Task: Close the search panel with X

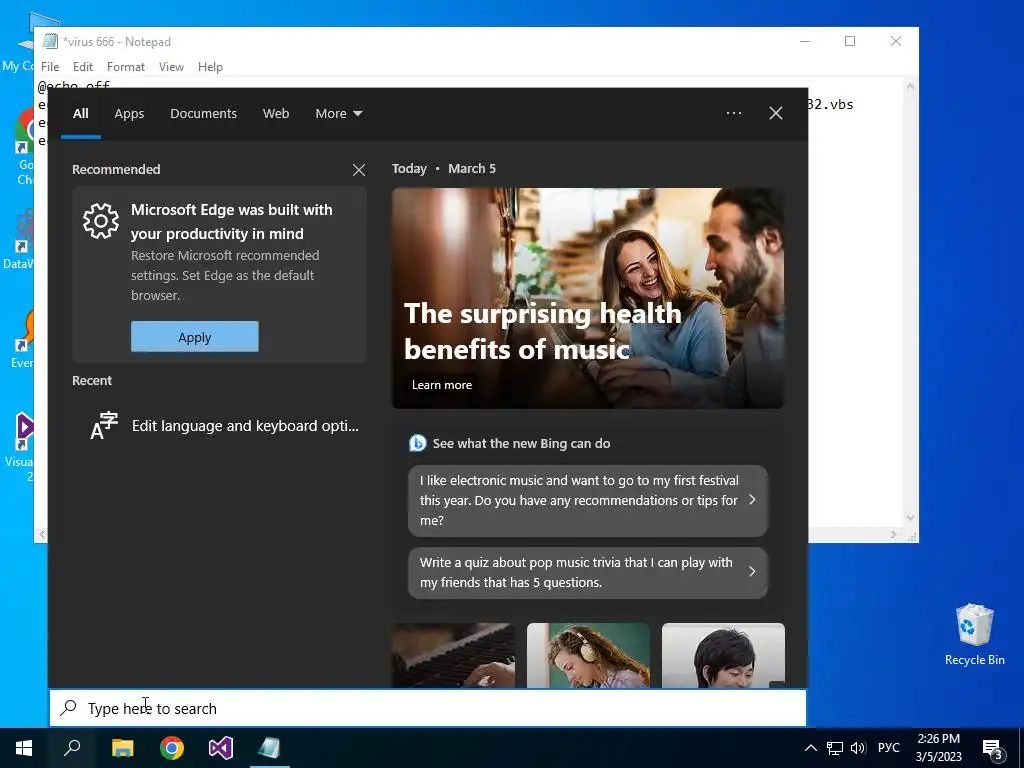Action: [776, 113]
